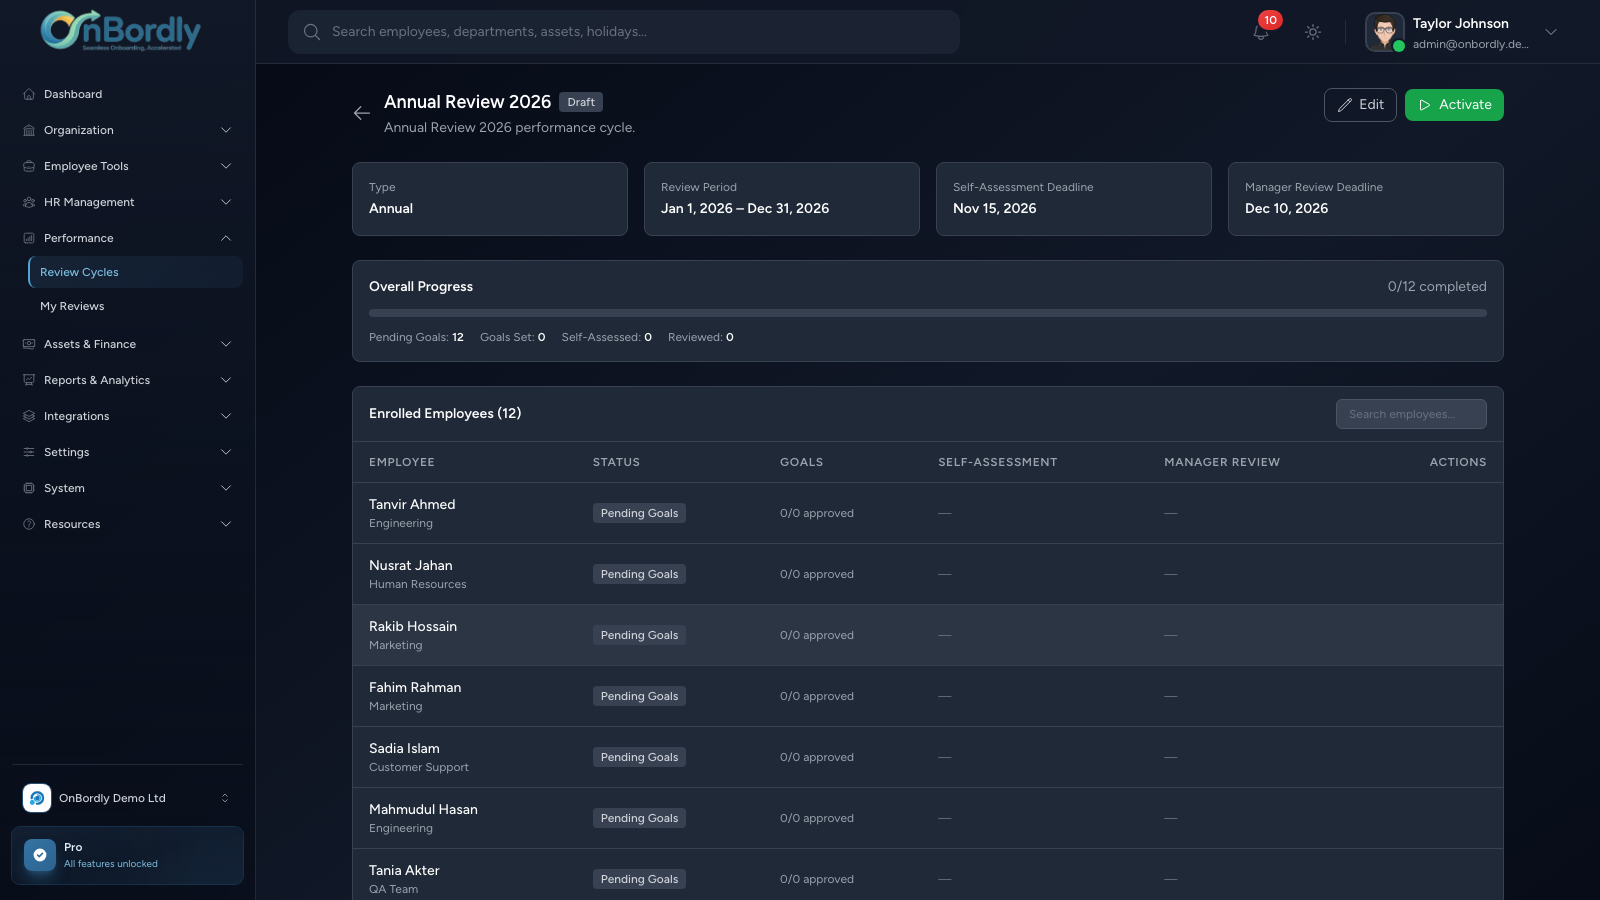Screen dimensions: 1600x900
Task: Go back using the left arrow
Action: (362, 113)
